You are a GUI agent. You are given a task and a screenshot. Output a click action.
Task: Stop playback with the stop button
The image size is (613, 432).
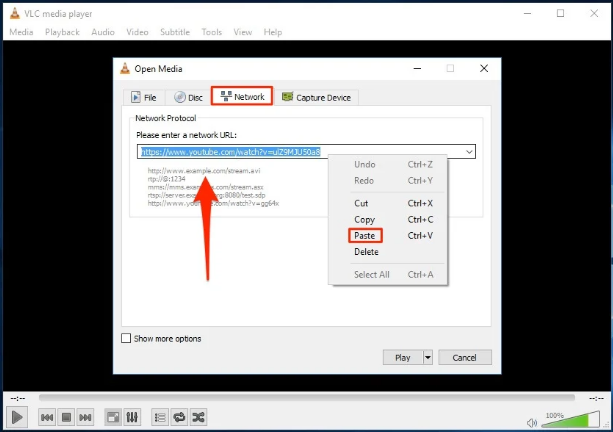[66, 418]
